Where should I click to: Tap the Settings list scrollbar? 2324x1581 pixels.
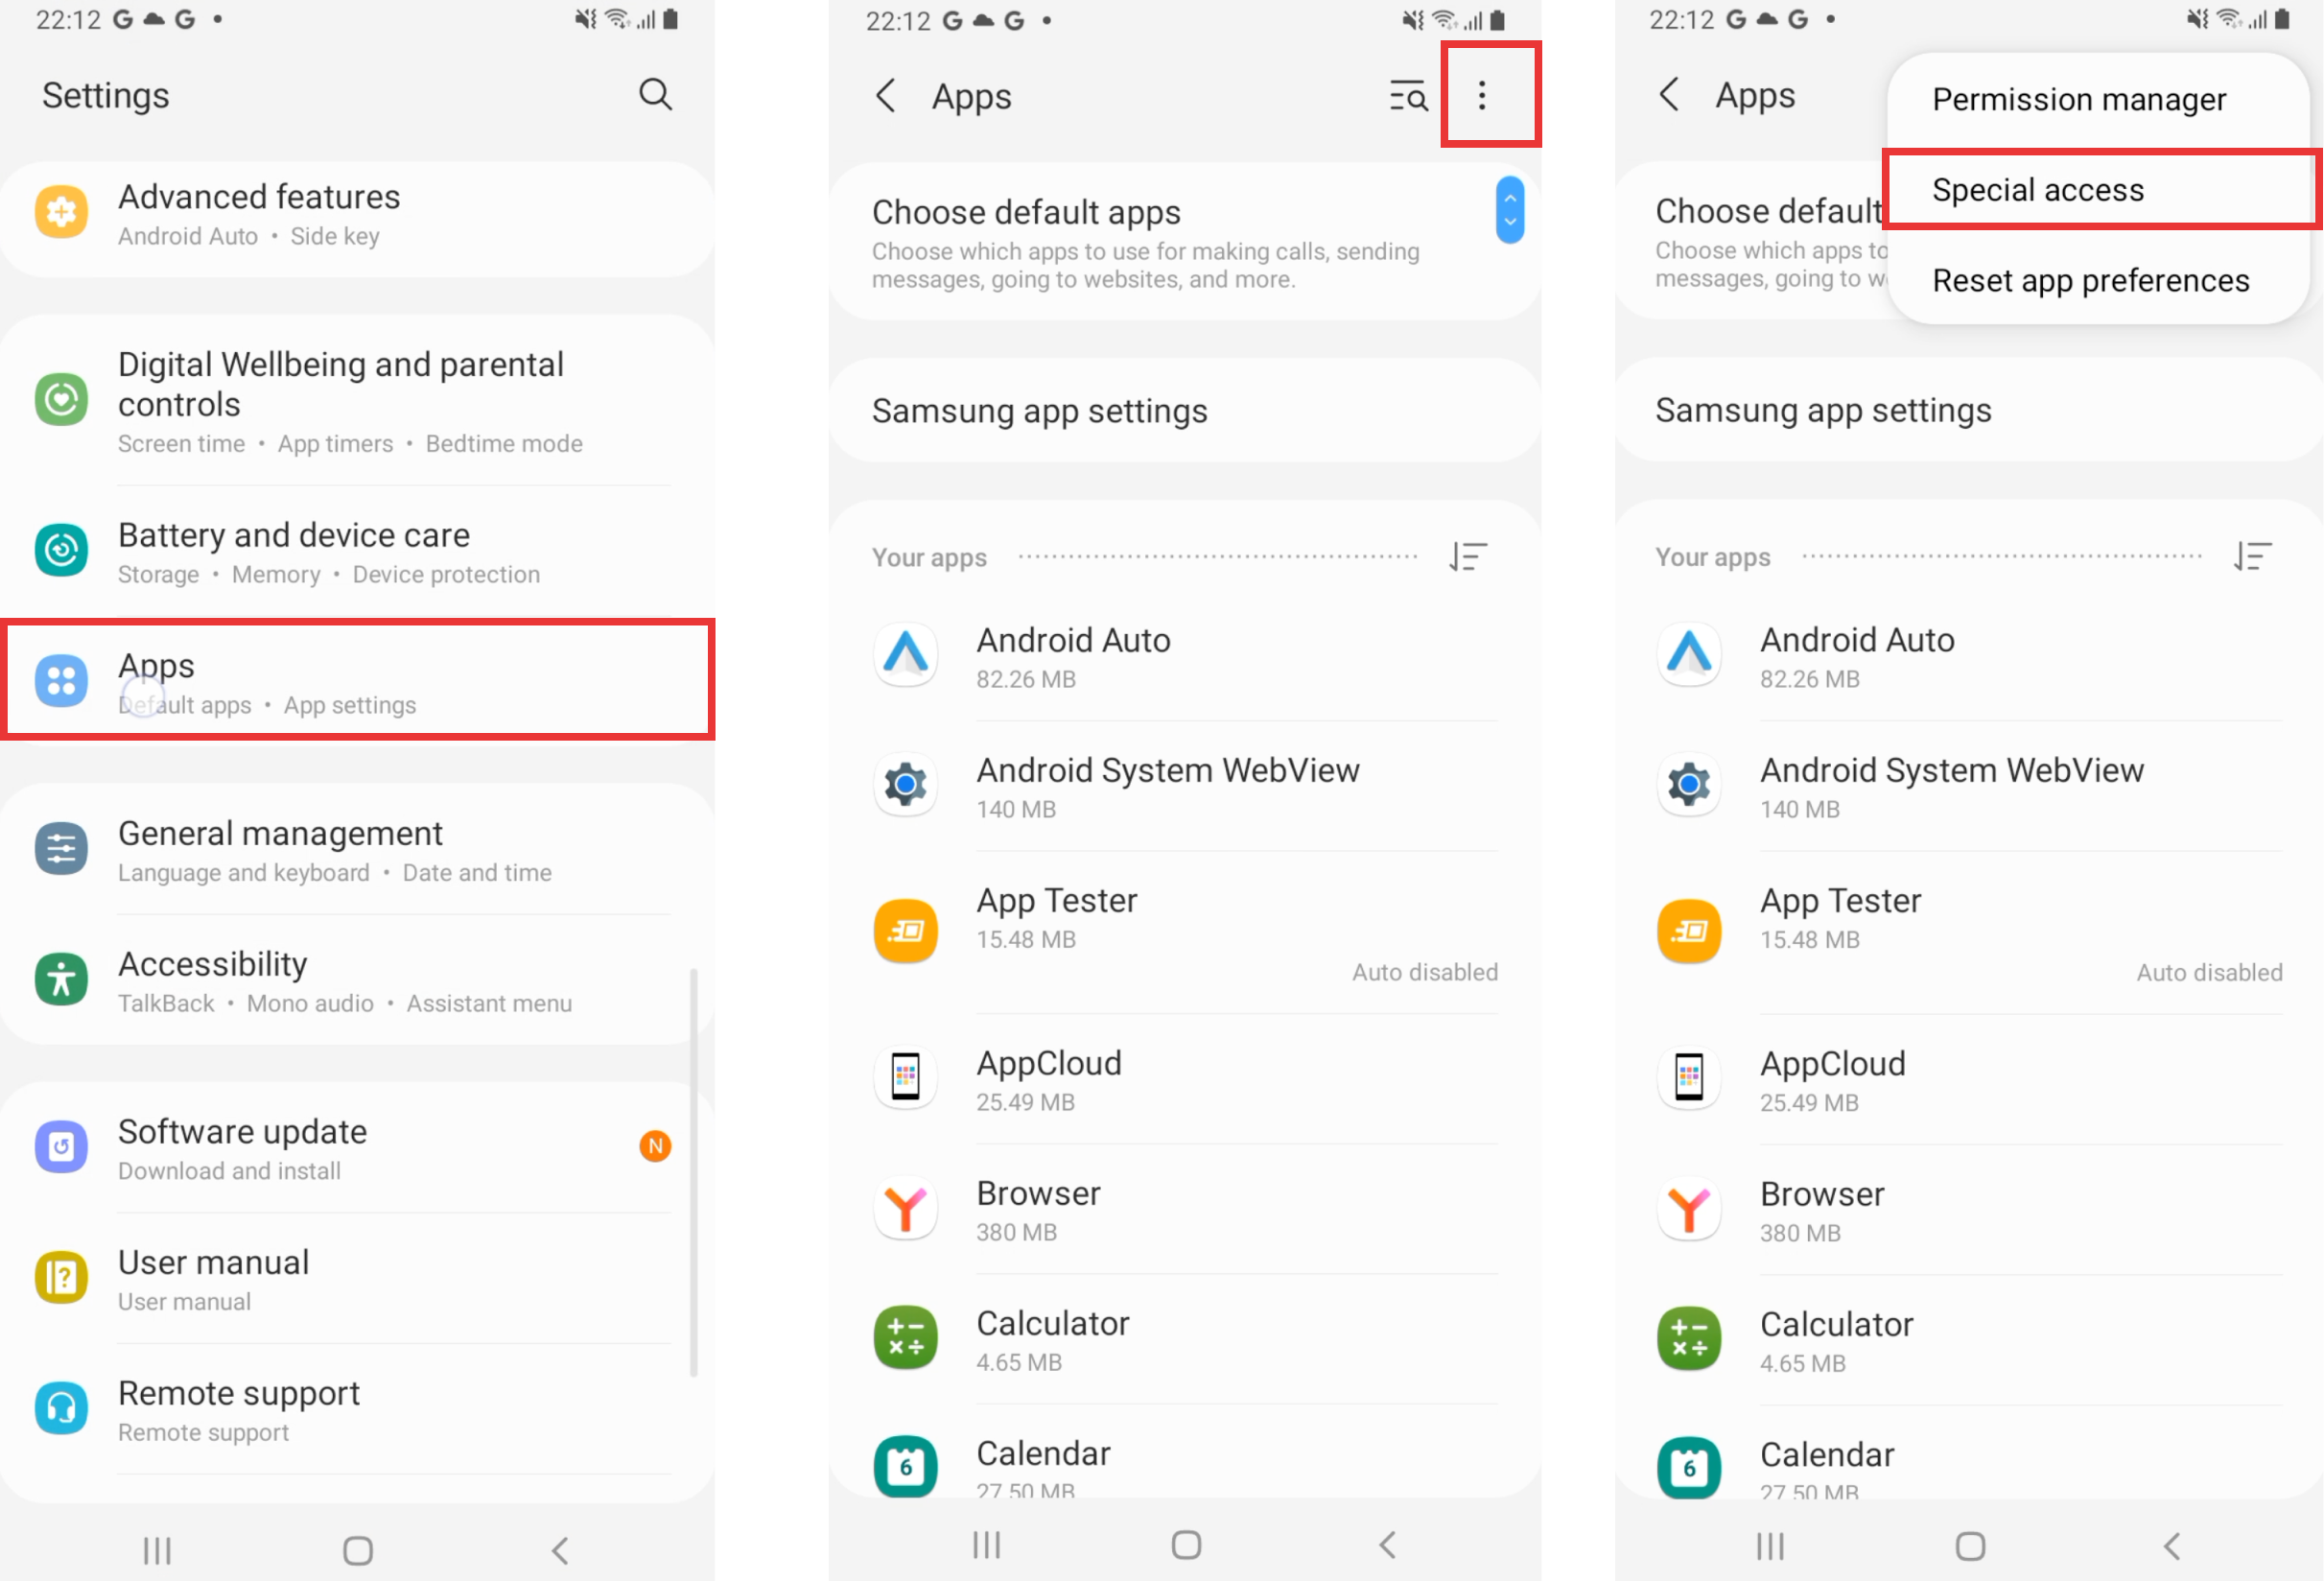[693, 1174]
